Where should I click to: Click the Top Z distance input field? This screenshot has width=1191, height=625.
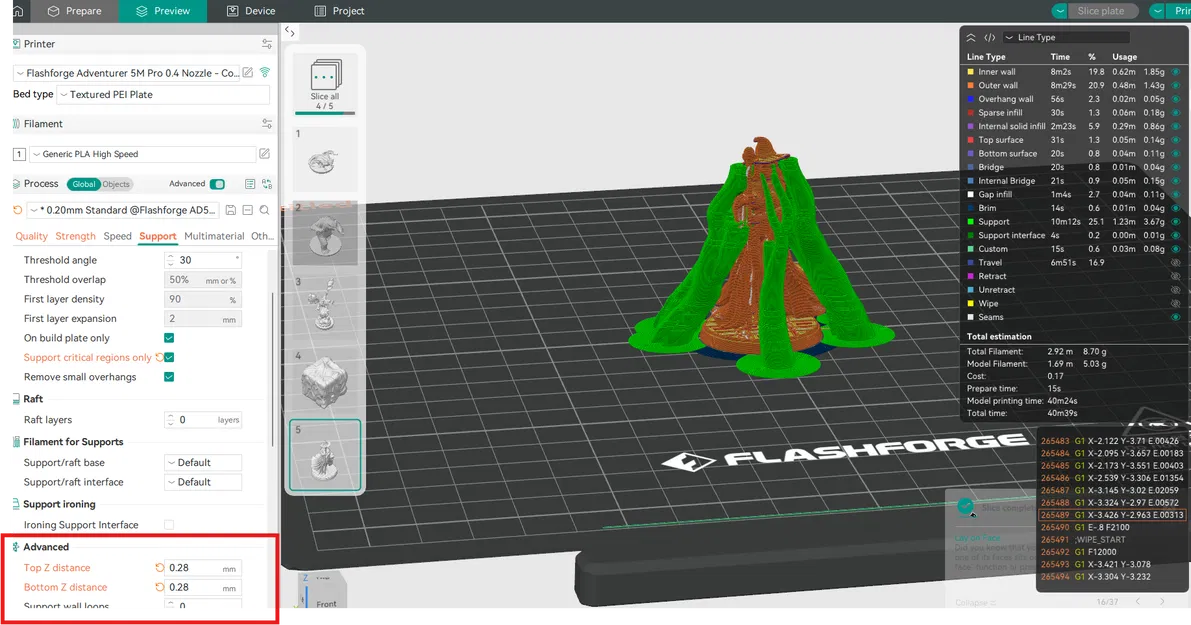point(204,568)
